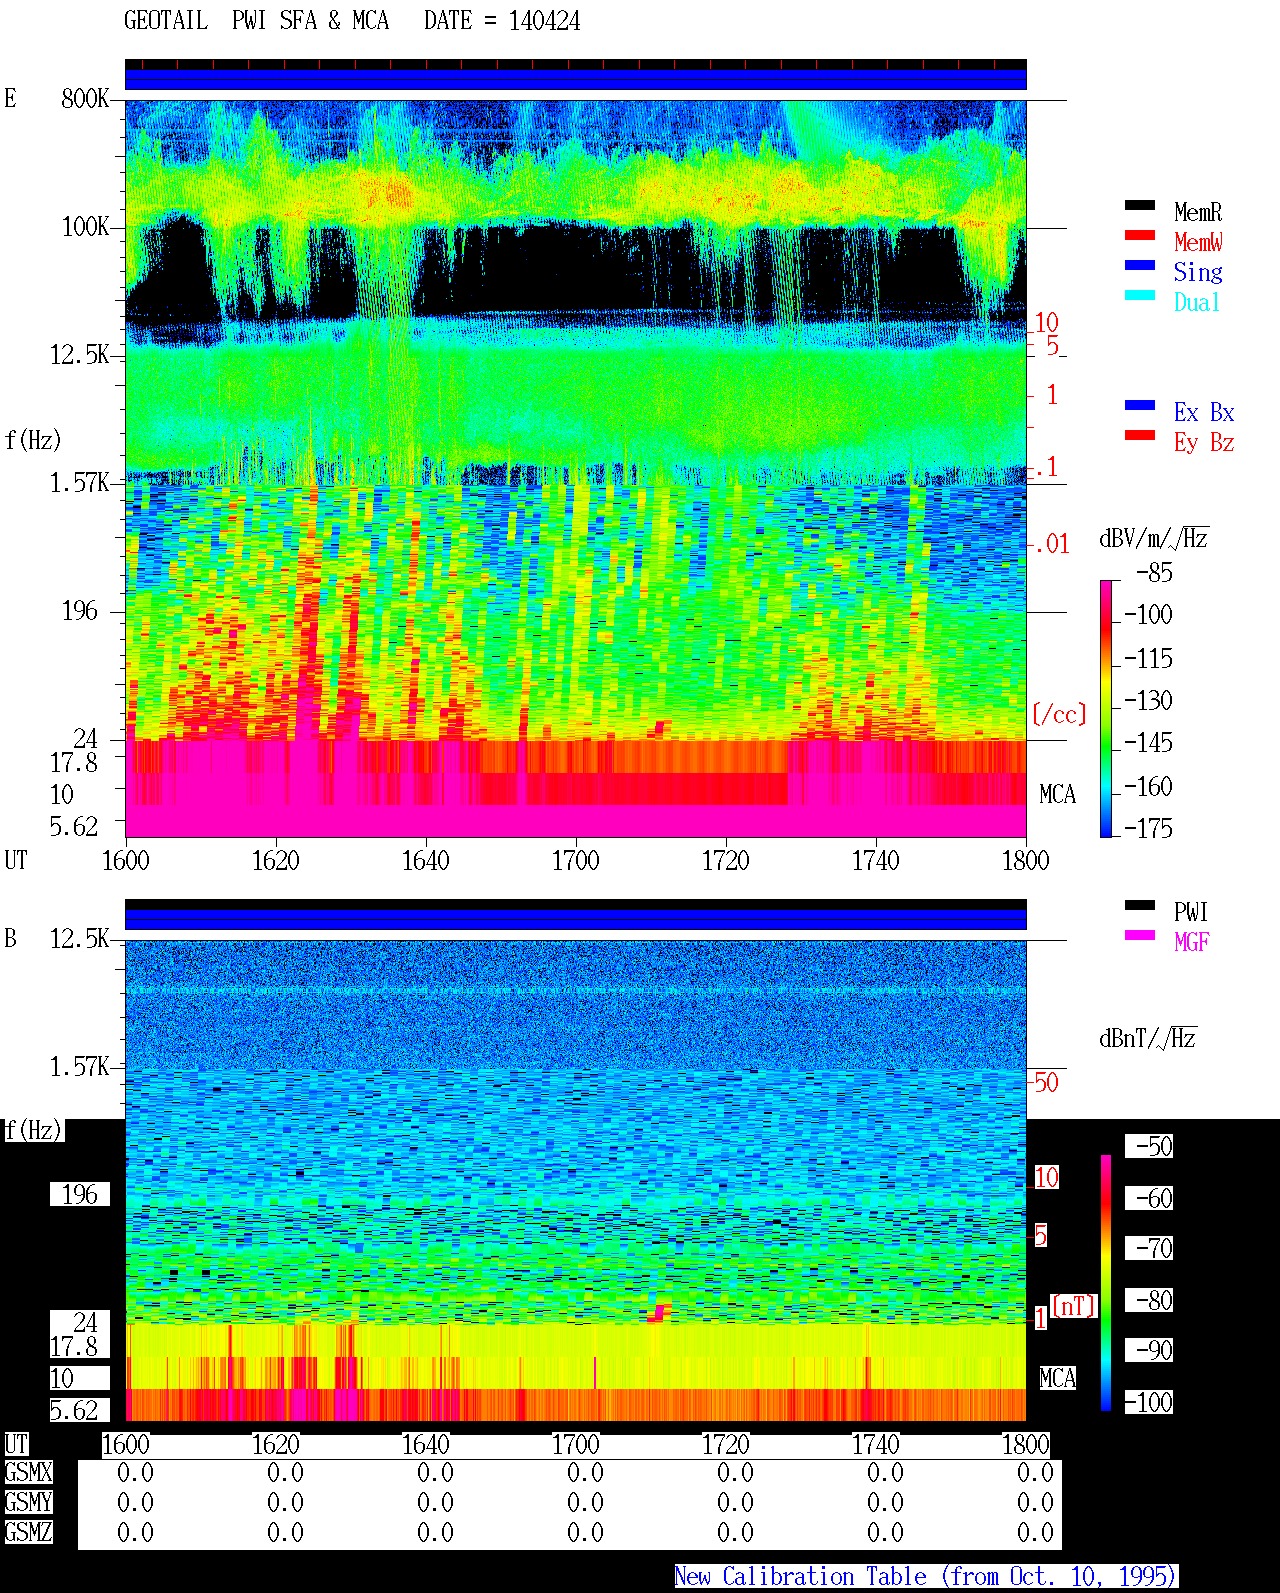The width and height of the screenshot is (1280, 1593).
Task: Click the '12.5K' label on B panel
Action: point(80,939)
